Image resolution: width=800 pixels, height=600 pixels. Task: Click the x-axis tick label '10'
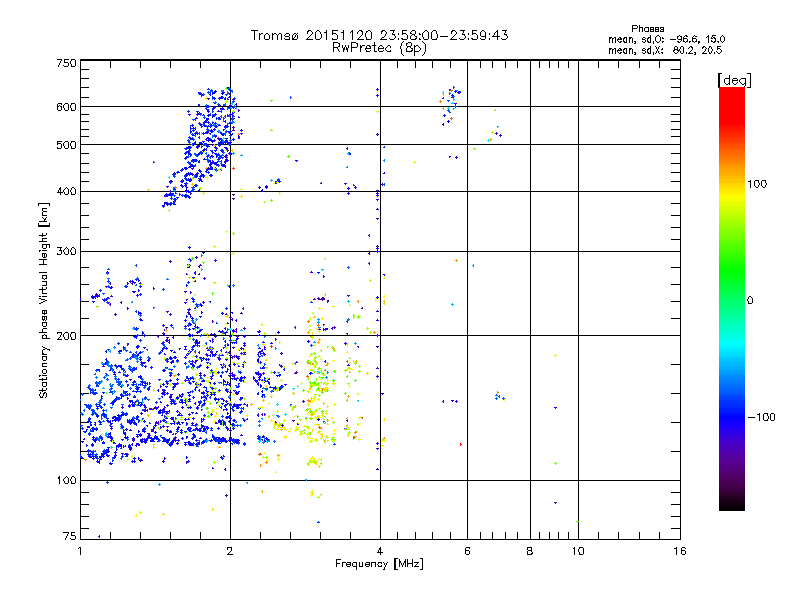(578, 551)
